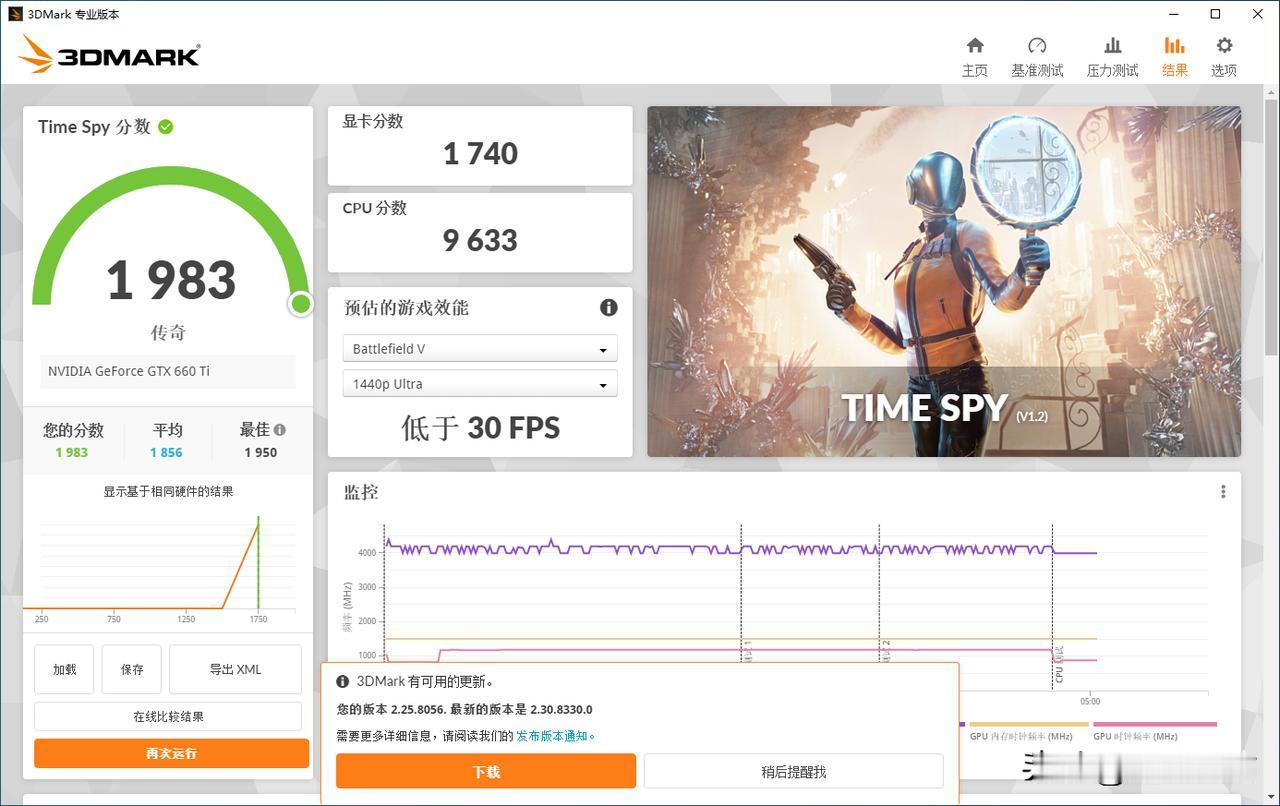Viewport: 1280px width, 806px height.
Task: Click the 3DMark logo in the header
Action: point(109,55)
